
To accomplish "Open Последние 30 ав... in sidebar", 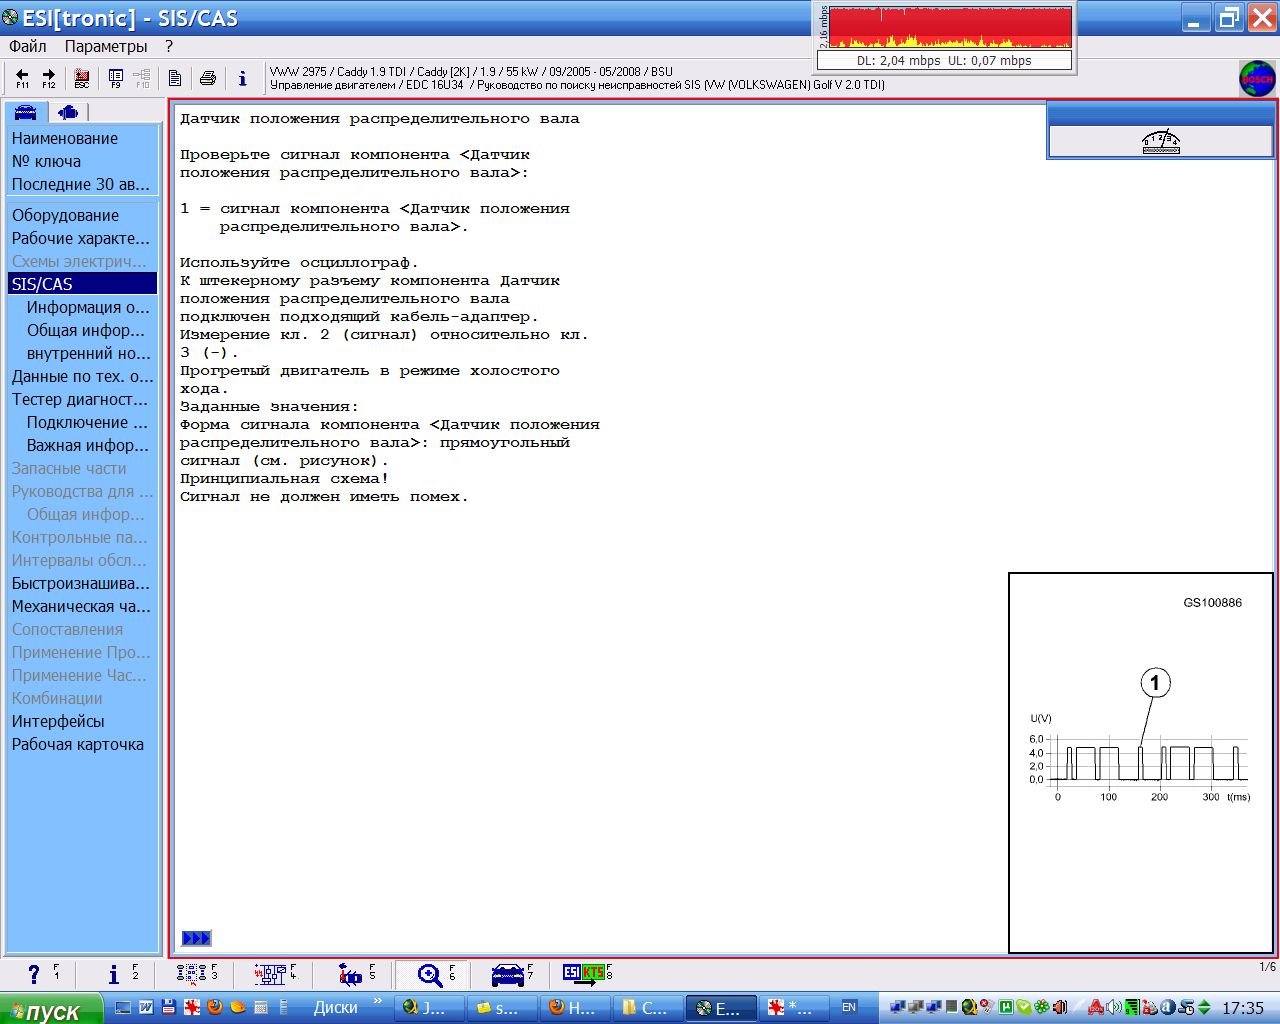I will coord(83,184).
